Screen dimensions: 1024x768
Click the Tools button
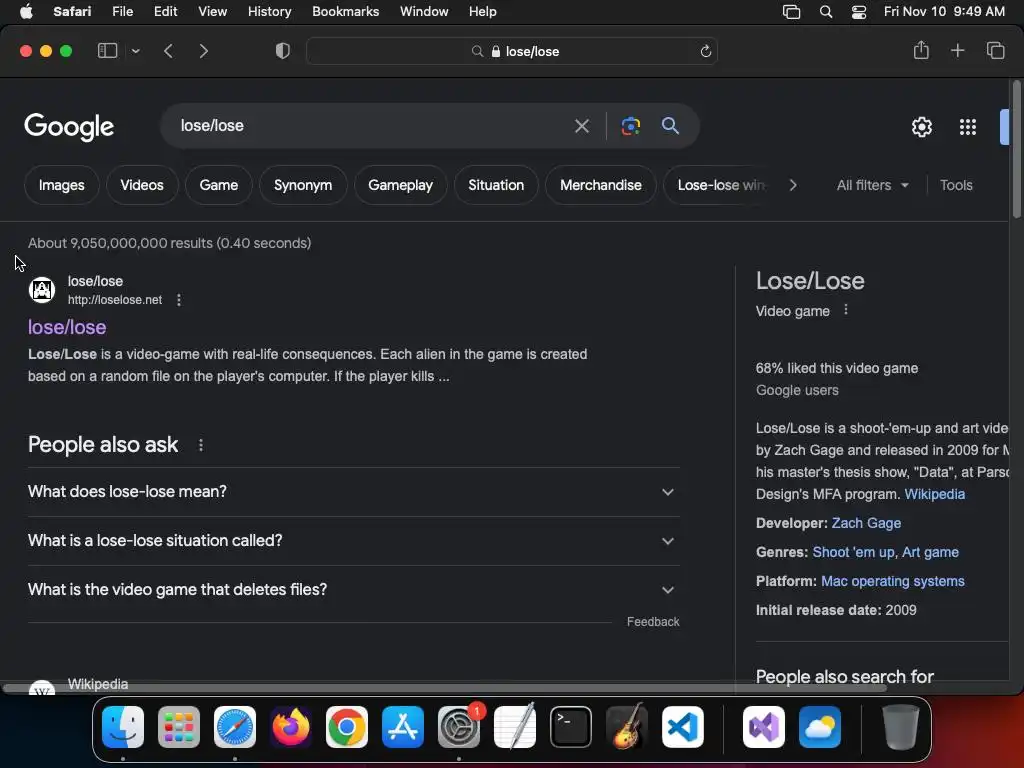tap(956, 185)
